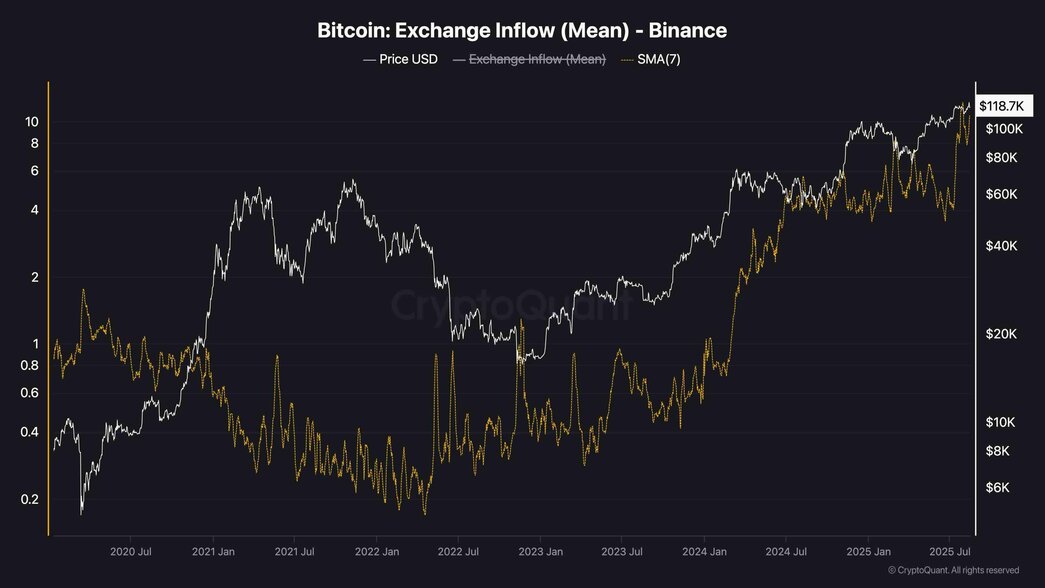This screenshot has height=588, width=1045.
Task: Click the $118.7K current price label
Action: (1001, 106)
